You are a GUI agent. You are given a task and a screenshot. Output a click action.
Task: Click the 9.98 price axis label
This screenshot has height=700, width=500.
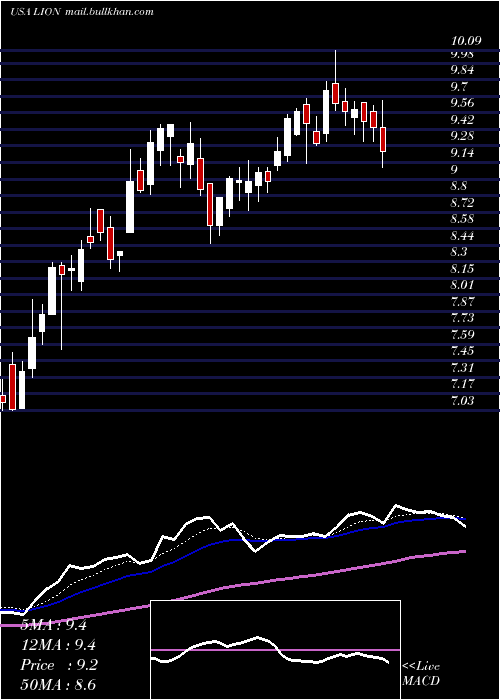464,54
